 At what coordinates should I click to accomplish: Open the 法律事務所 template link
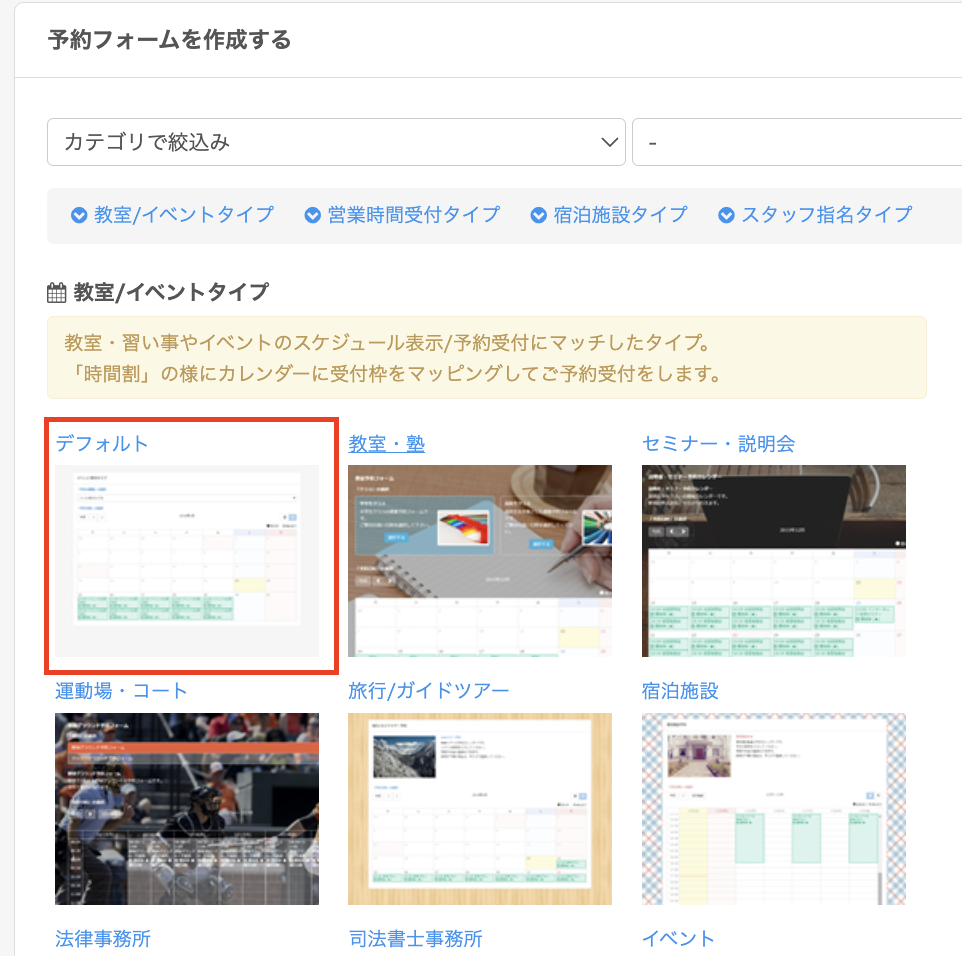tap(103, 939)
